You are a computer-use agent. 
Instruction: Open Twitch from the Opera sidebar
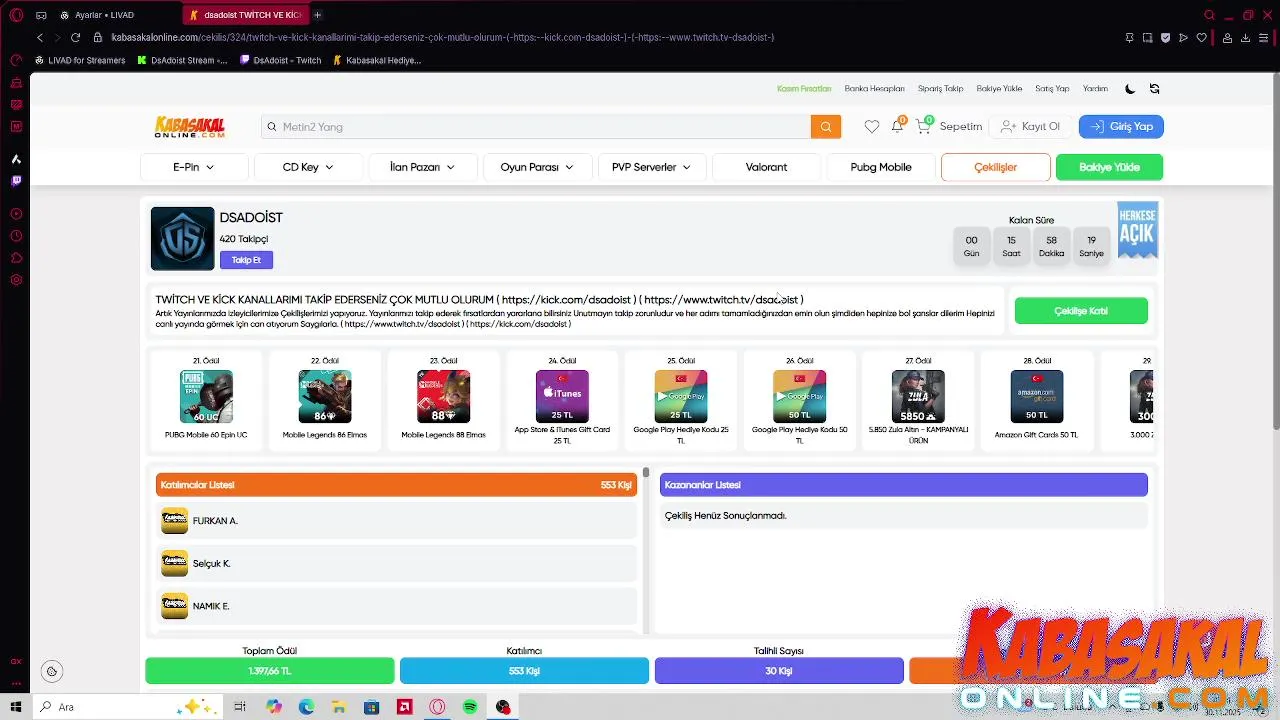click(x=16, y=181)
